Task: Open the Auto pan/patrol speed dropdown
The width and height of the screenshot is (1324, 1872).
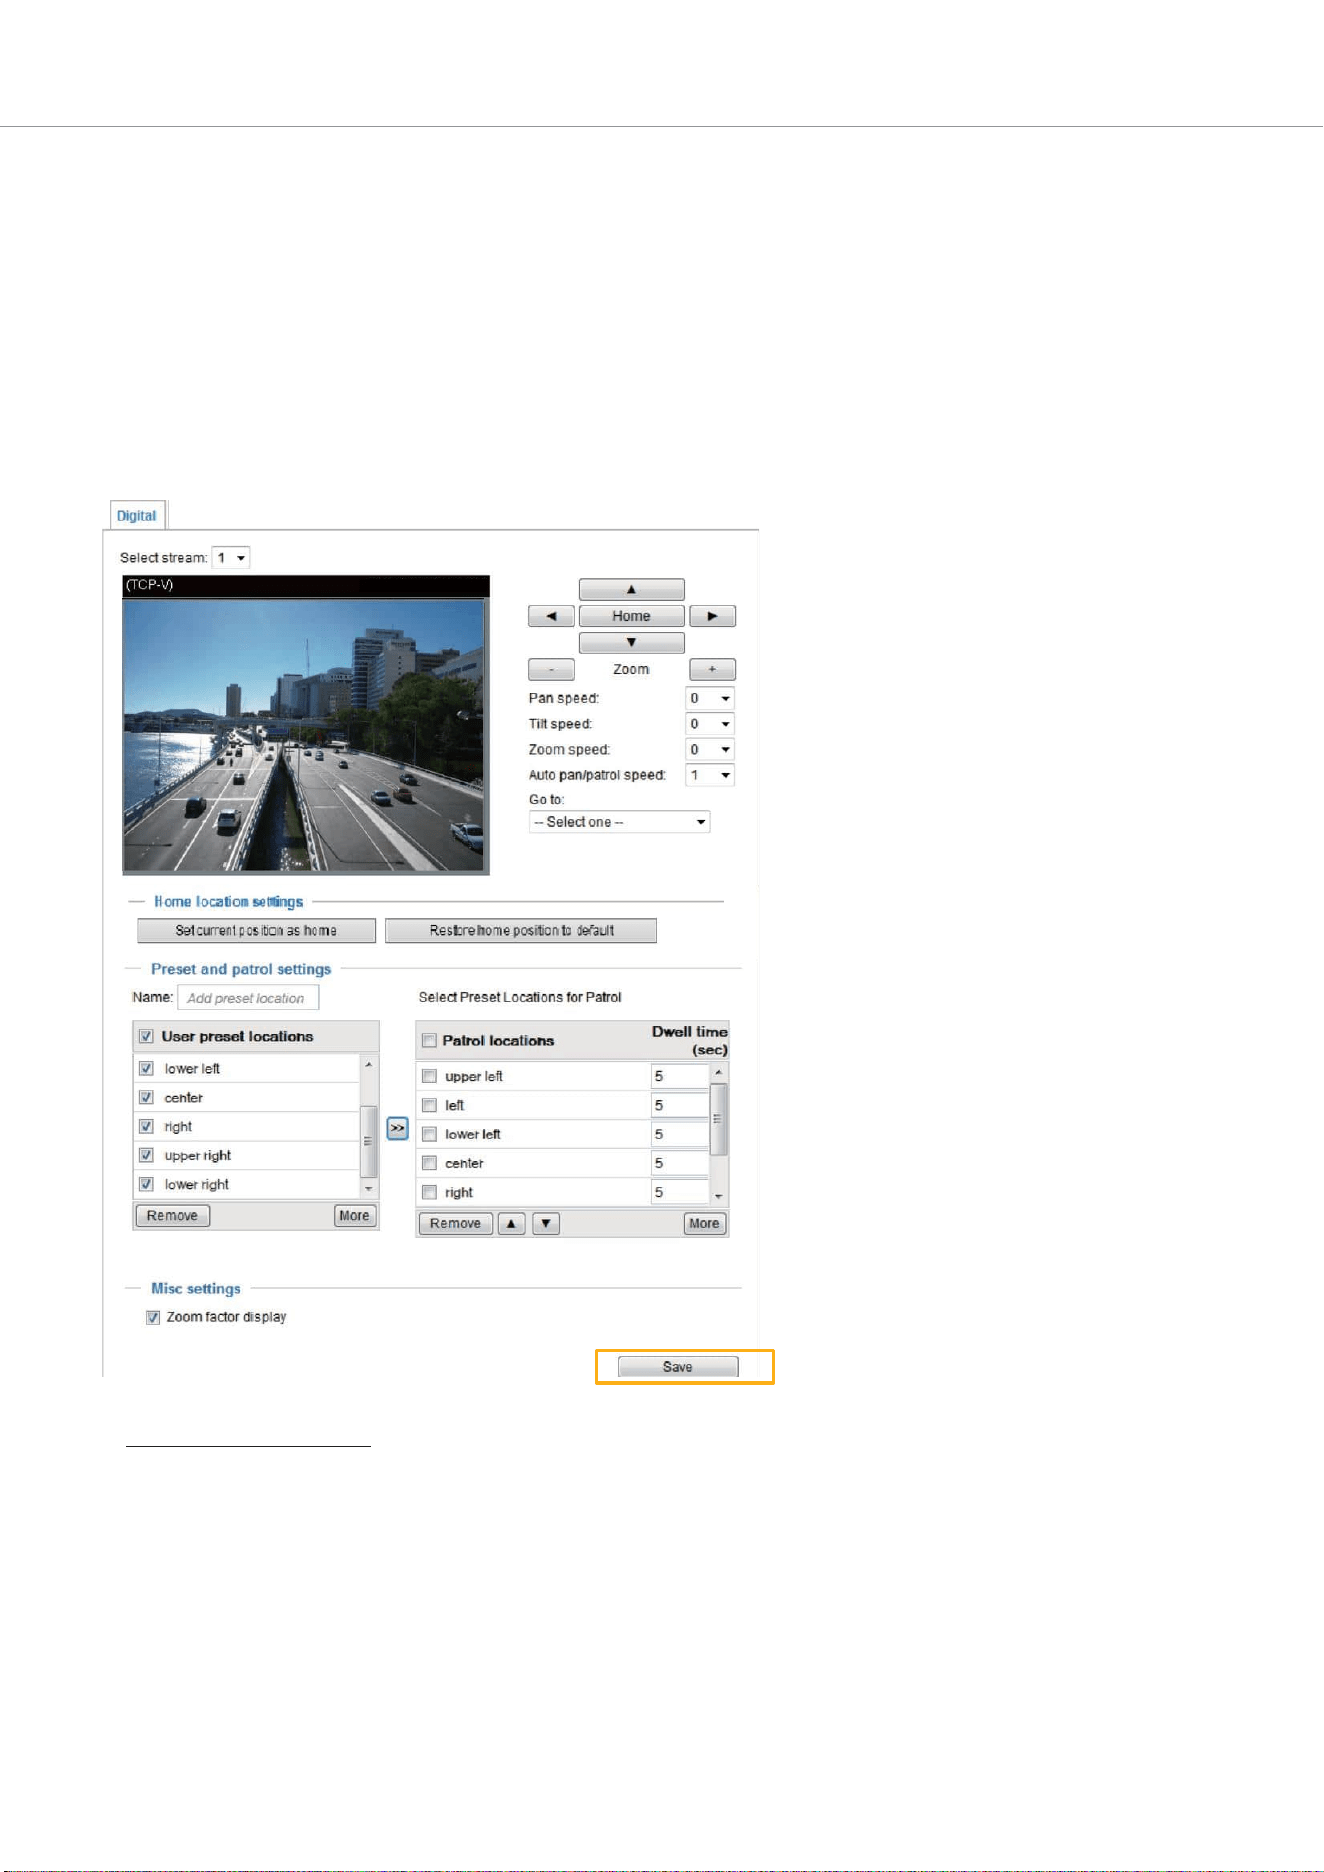Action: 710,775
